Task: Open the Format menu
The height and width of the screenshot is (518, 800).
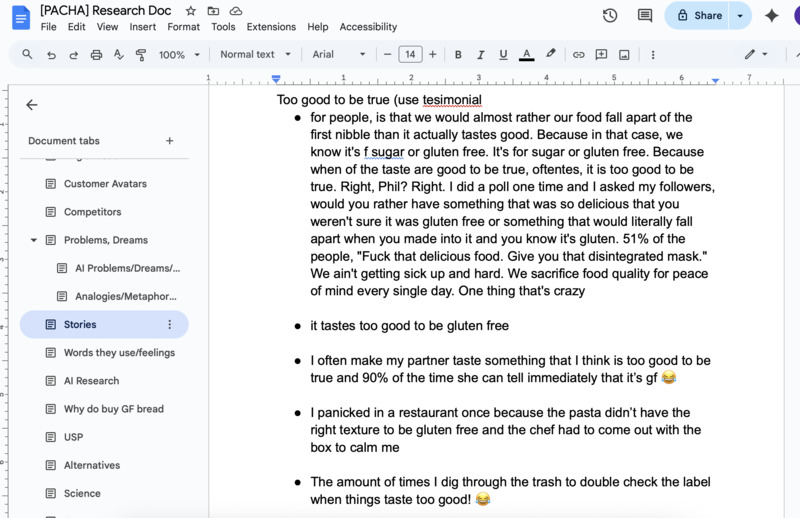Action: pos(183,27)
